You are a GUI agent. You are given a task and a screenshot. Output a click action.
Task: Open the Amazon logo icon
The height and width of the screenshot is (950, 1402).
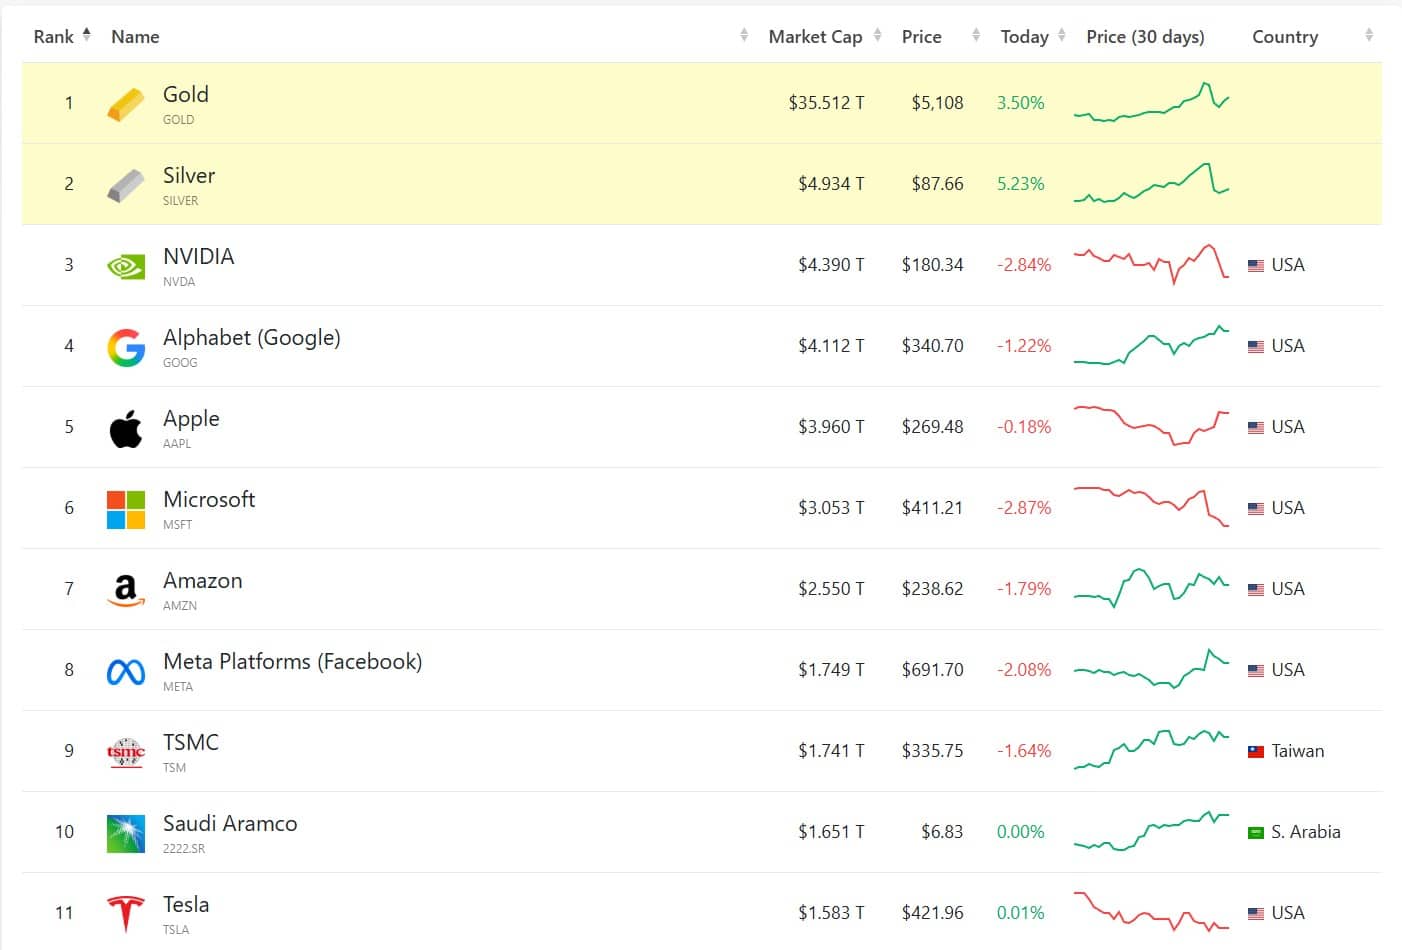(126, 590)
